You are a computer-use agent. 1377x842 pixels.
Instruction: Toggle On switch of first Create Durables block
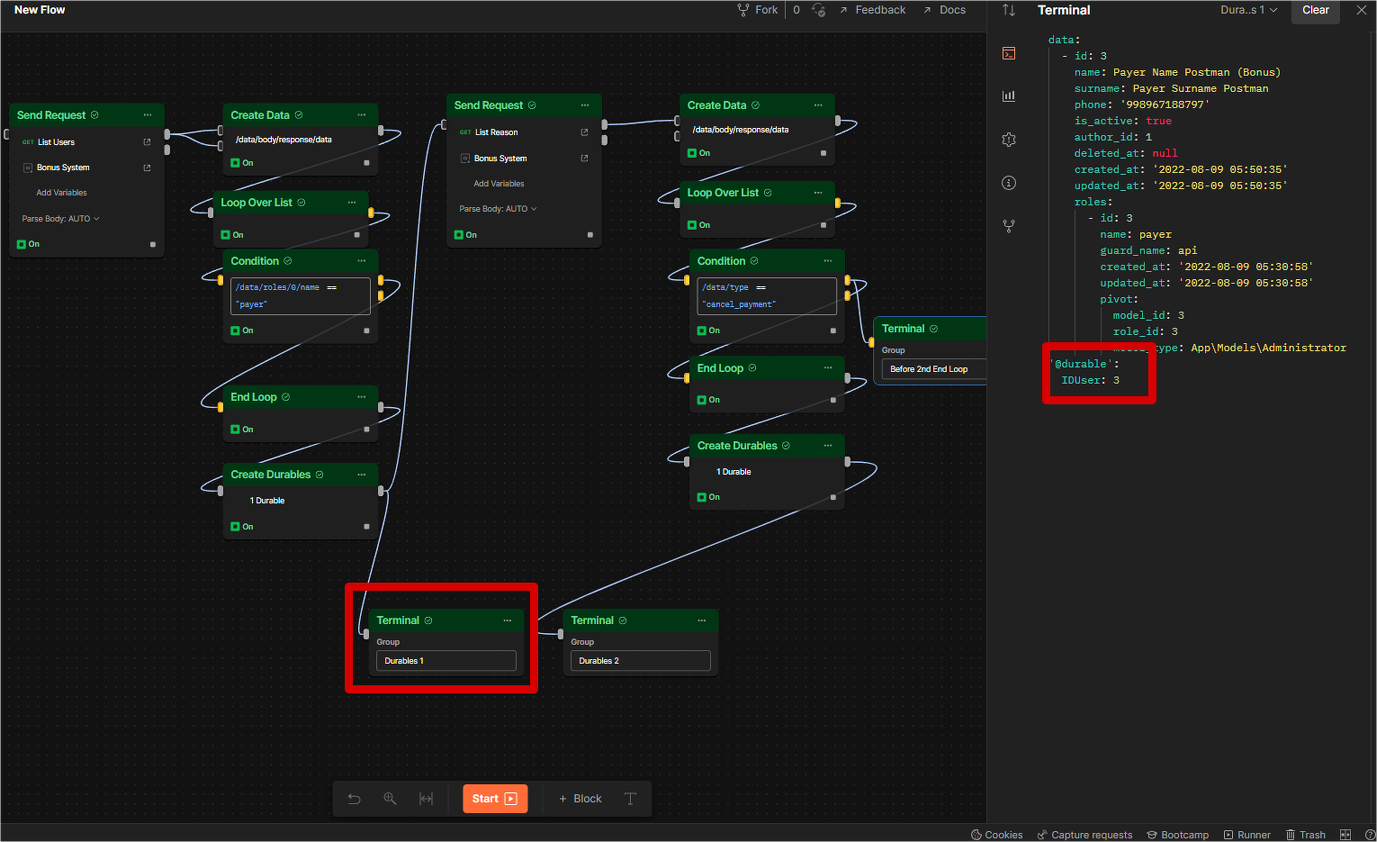pyautogui.click(x=241, y=526)
